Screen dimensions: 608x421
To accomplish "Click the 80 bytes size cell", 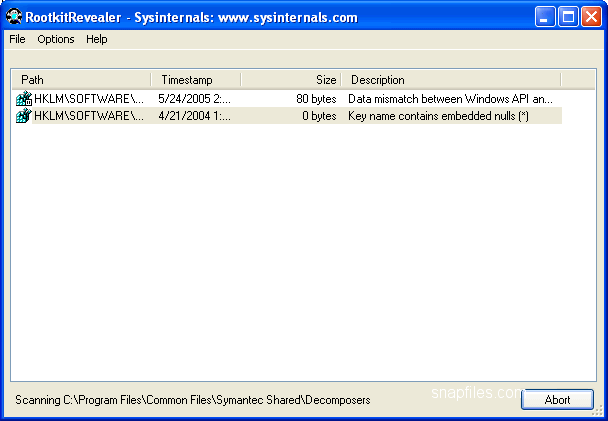I will click(315, 100).
